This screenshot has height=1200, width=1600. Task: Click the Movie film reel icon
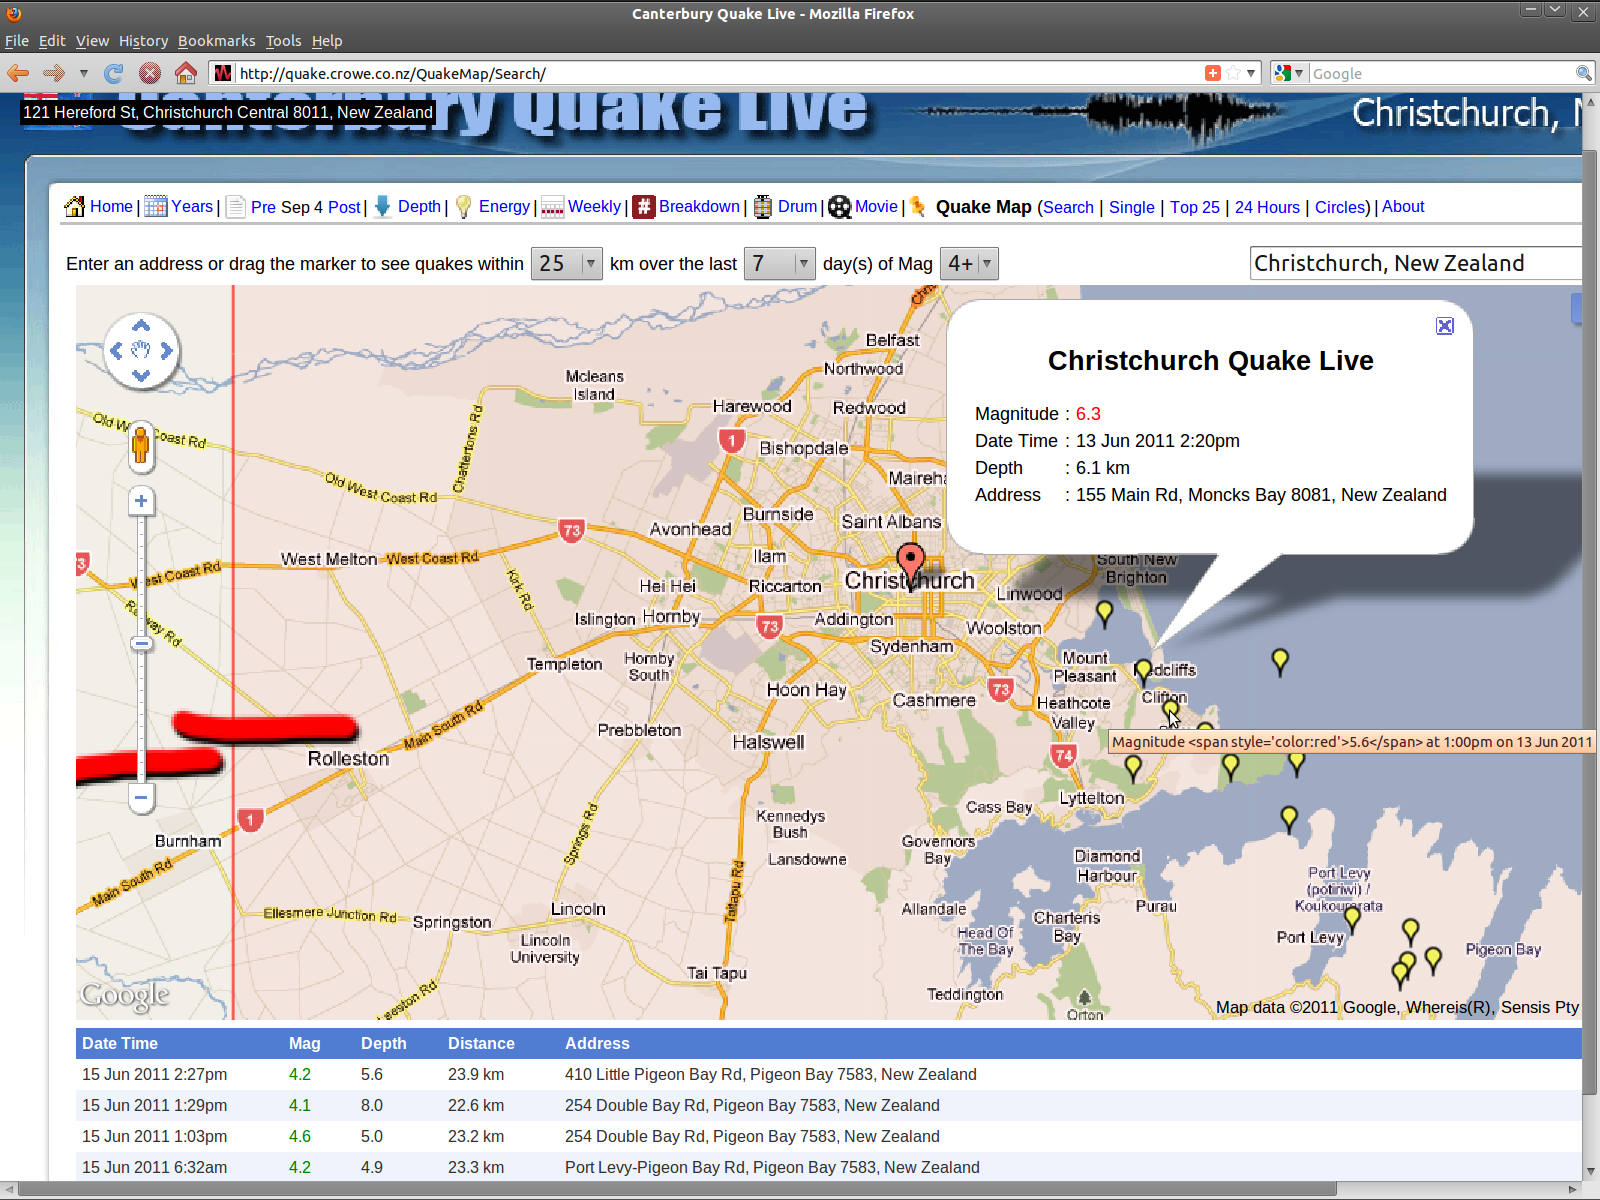[839, 207]
